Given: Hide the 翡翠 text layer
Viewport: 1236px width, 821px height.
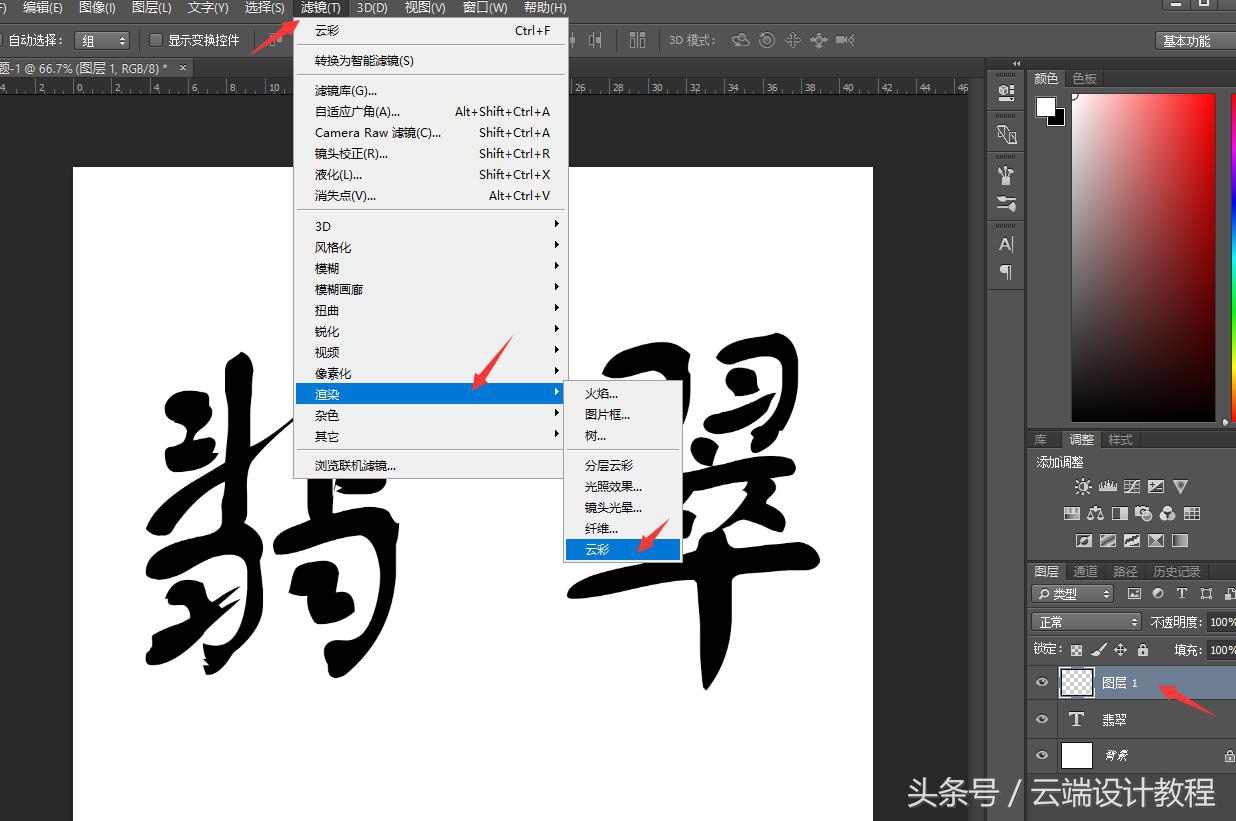Looking at the screenshot, I should pyautogui.click(x=1041, y=718).
